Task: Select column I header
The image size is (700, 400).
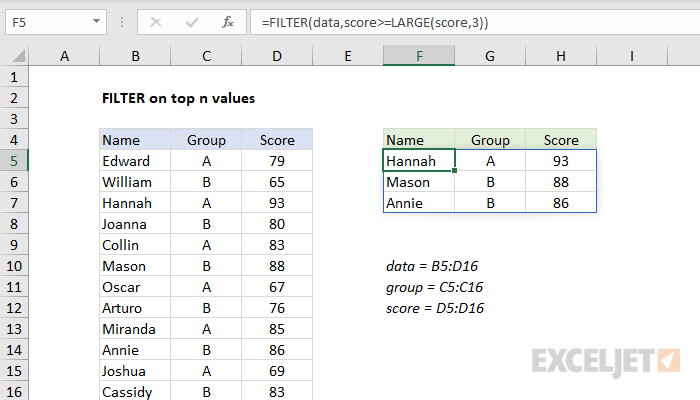Action: pos(632,56)
